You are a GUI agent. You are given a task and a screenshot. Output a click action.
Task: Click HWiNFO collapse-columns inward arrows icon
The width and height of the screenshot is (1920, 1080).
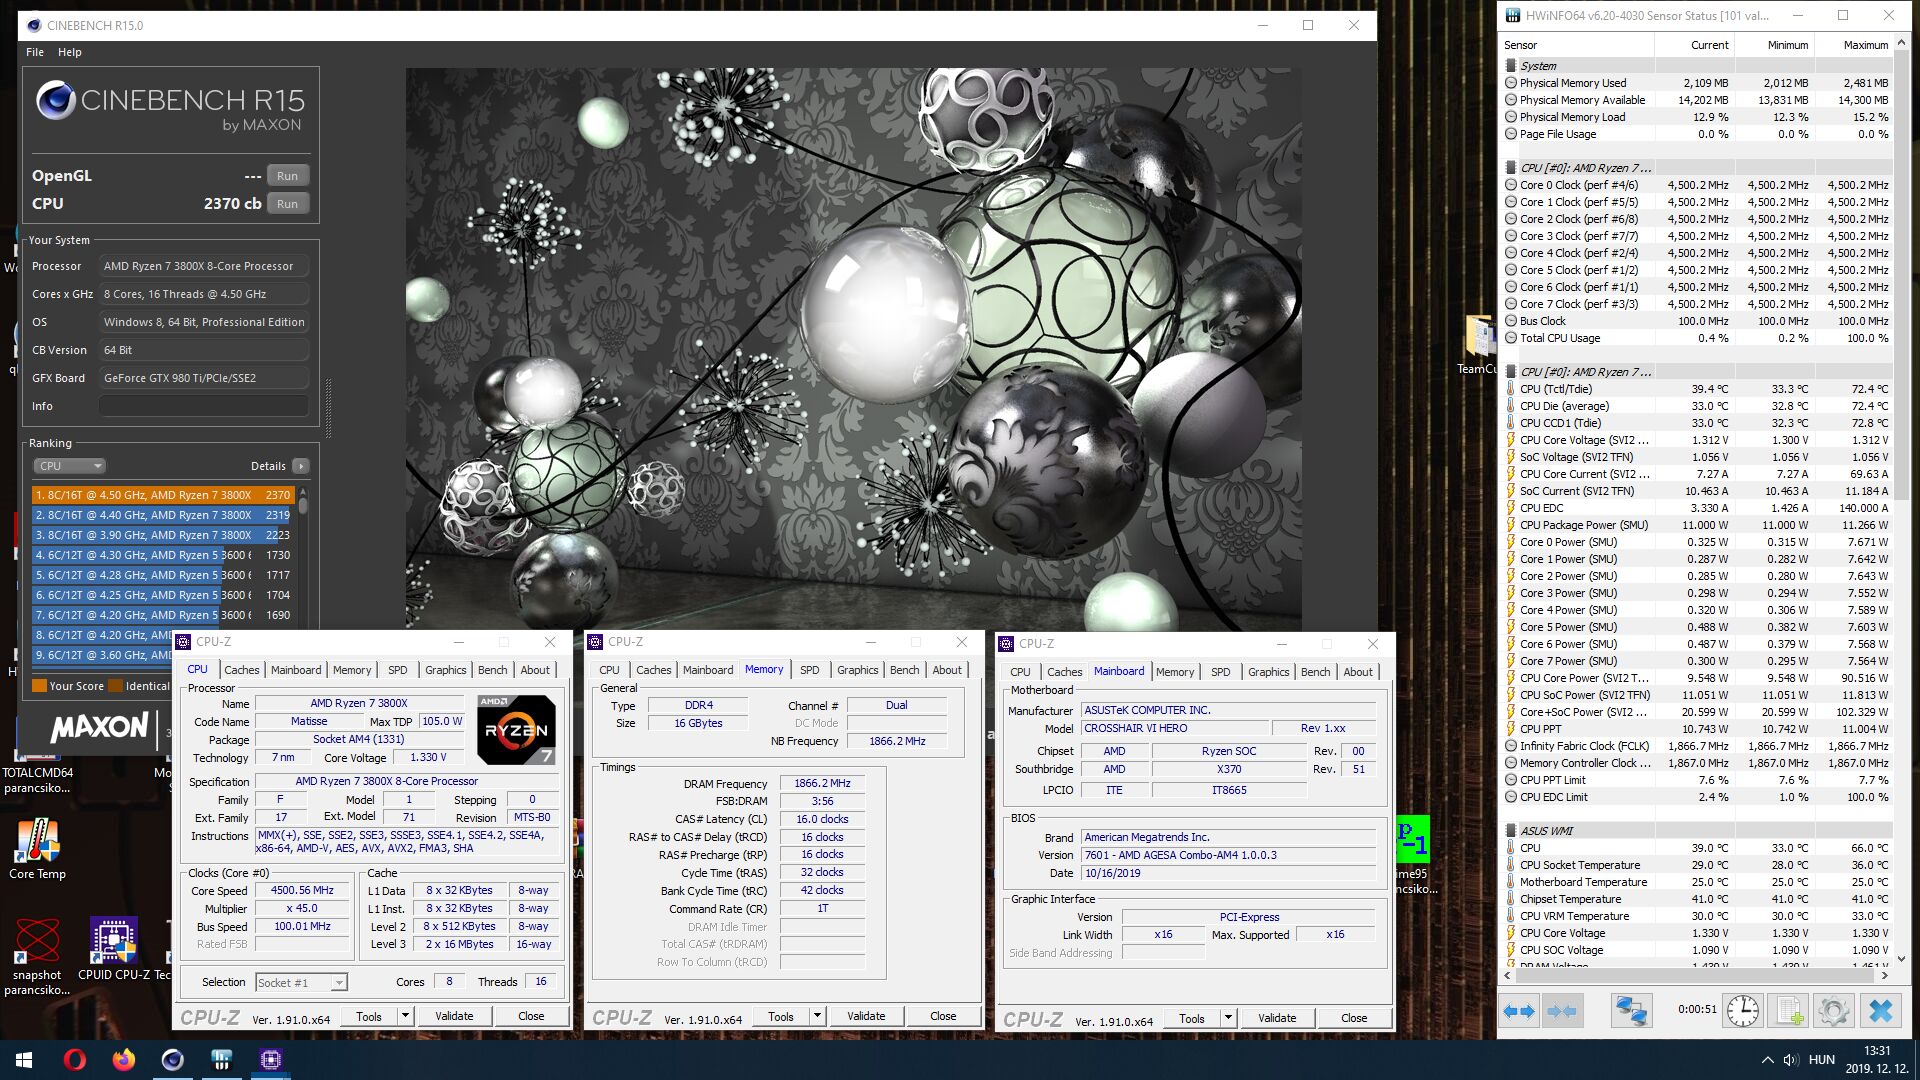click(x=1561, y=1011)
